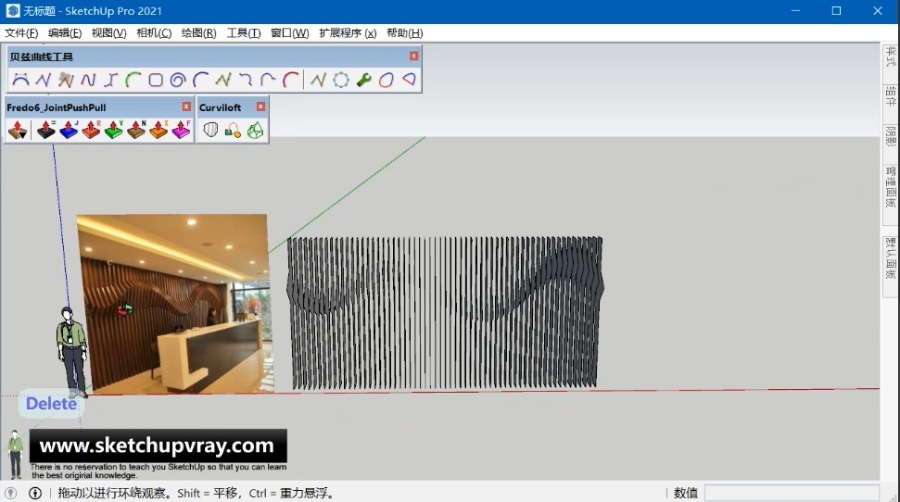Open the 视图(V) menu
900x502 pixels.
click(109, 33)
